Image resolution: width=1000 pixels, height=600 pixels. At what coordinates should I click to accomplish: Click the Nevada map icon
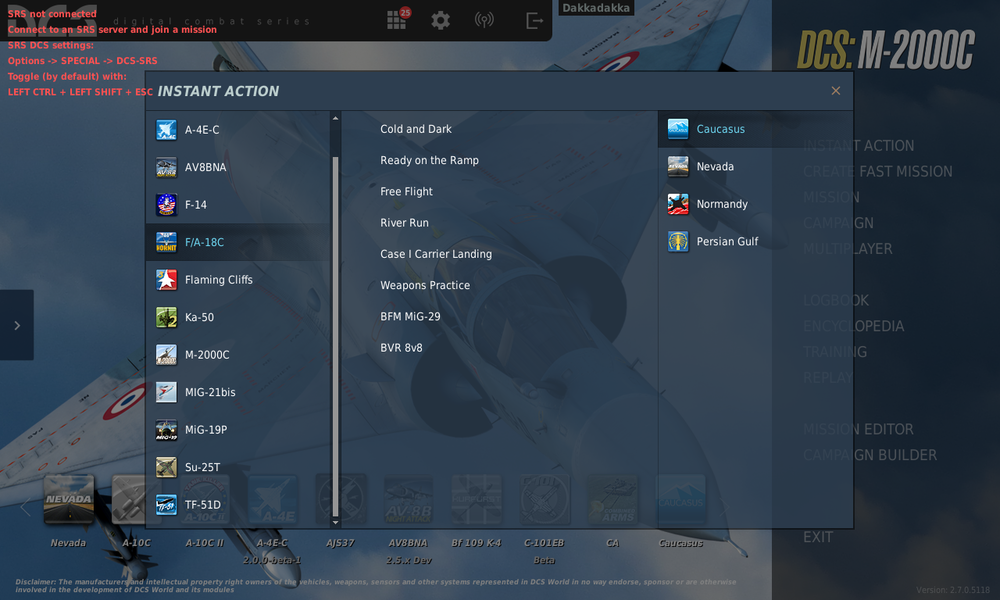click(678, 166)
